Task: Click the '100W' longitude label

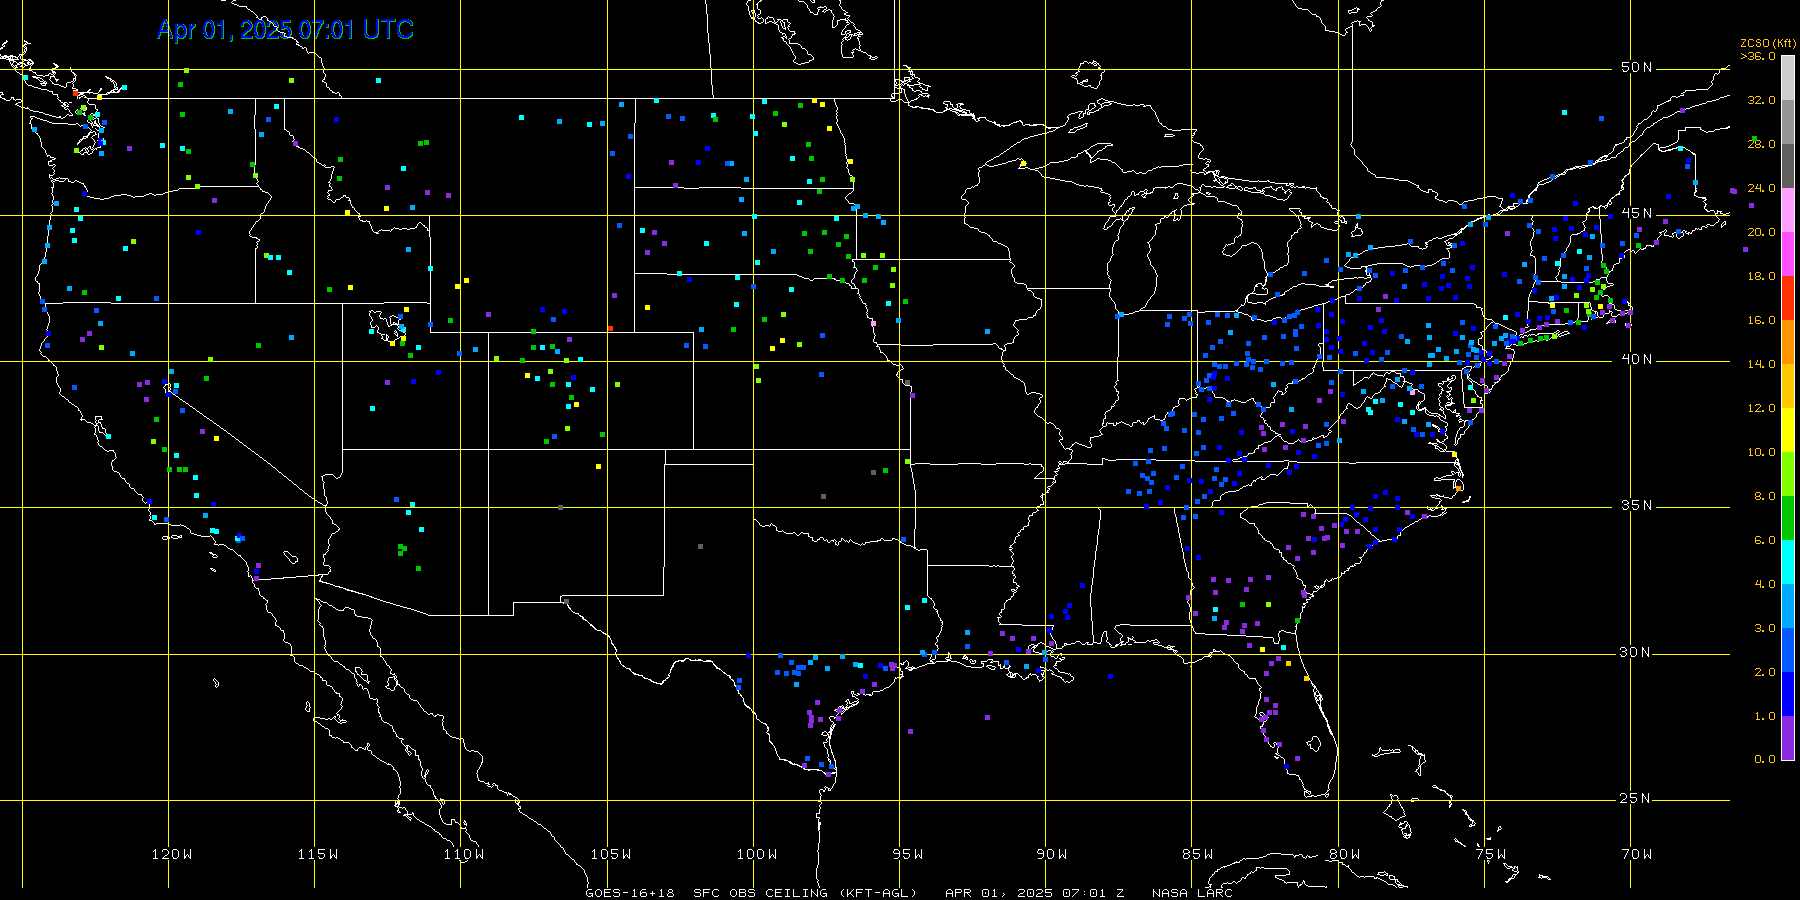Action: pos(757,854)
